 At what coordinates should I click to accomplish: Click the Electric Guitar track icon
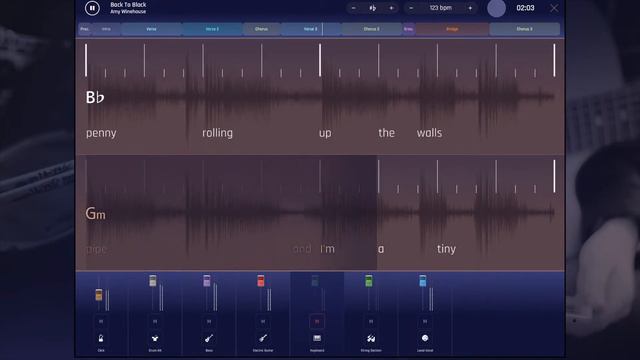coord(263,338)
